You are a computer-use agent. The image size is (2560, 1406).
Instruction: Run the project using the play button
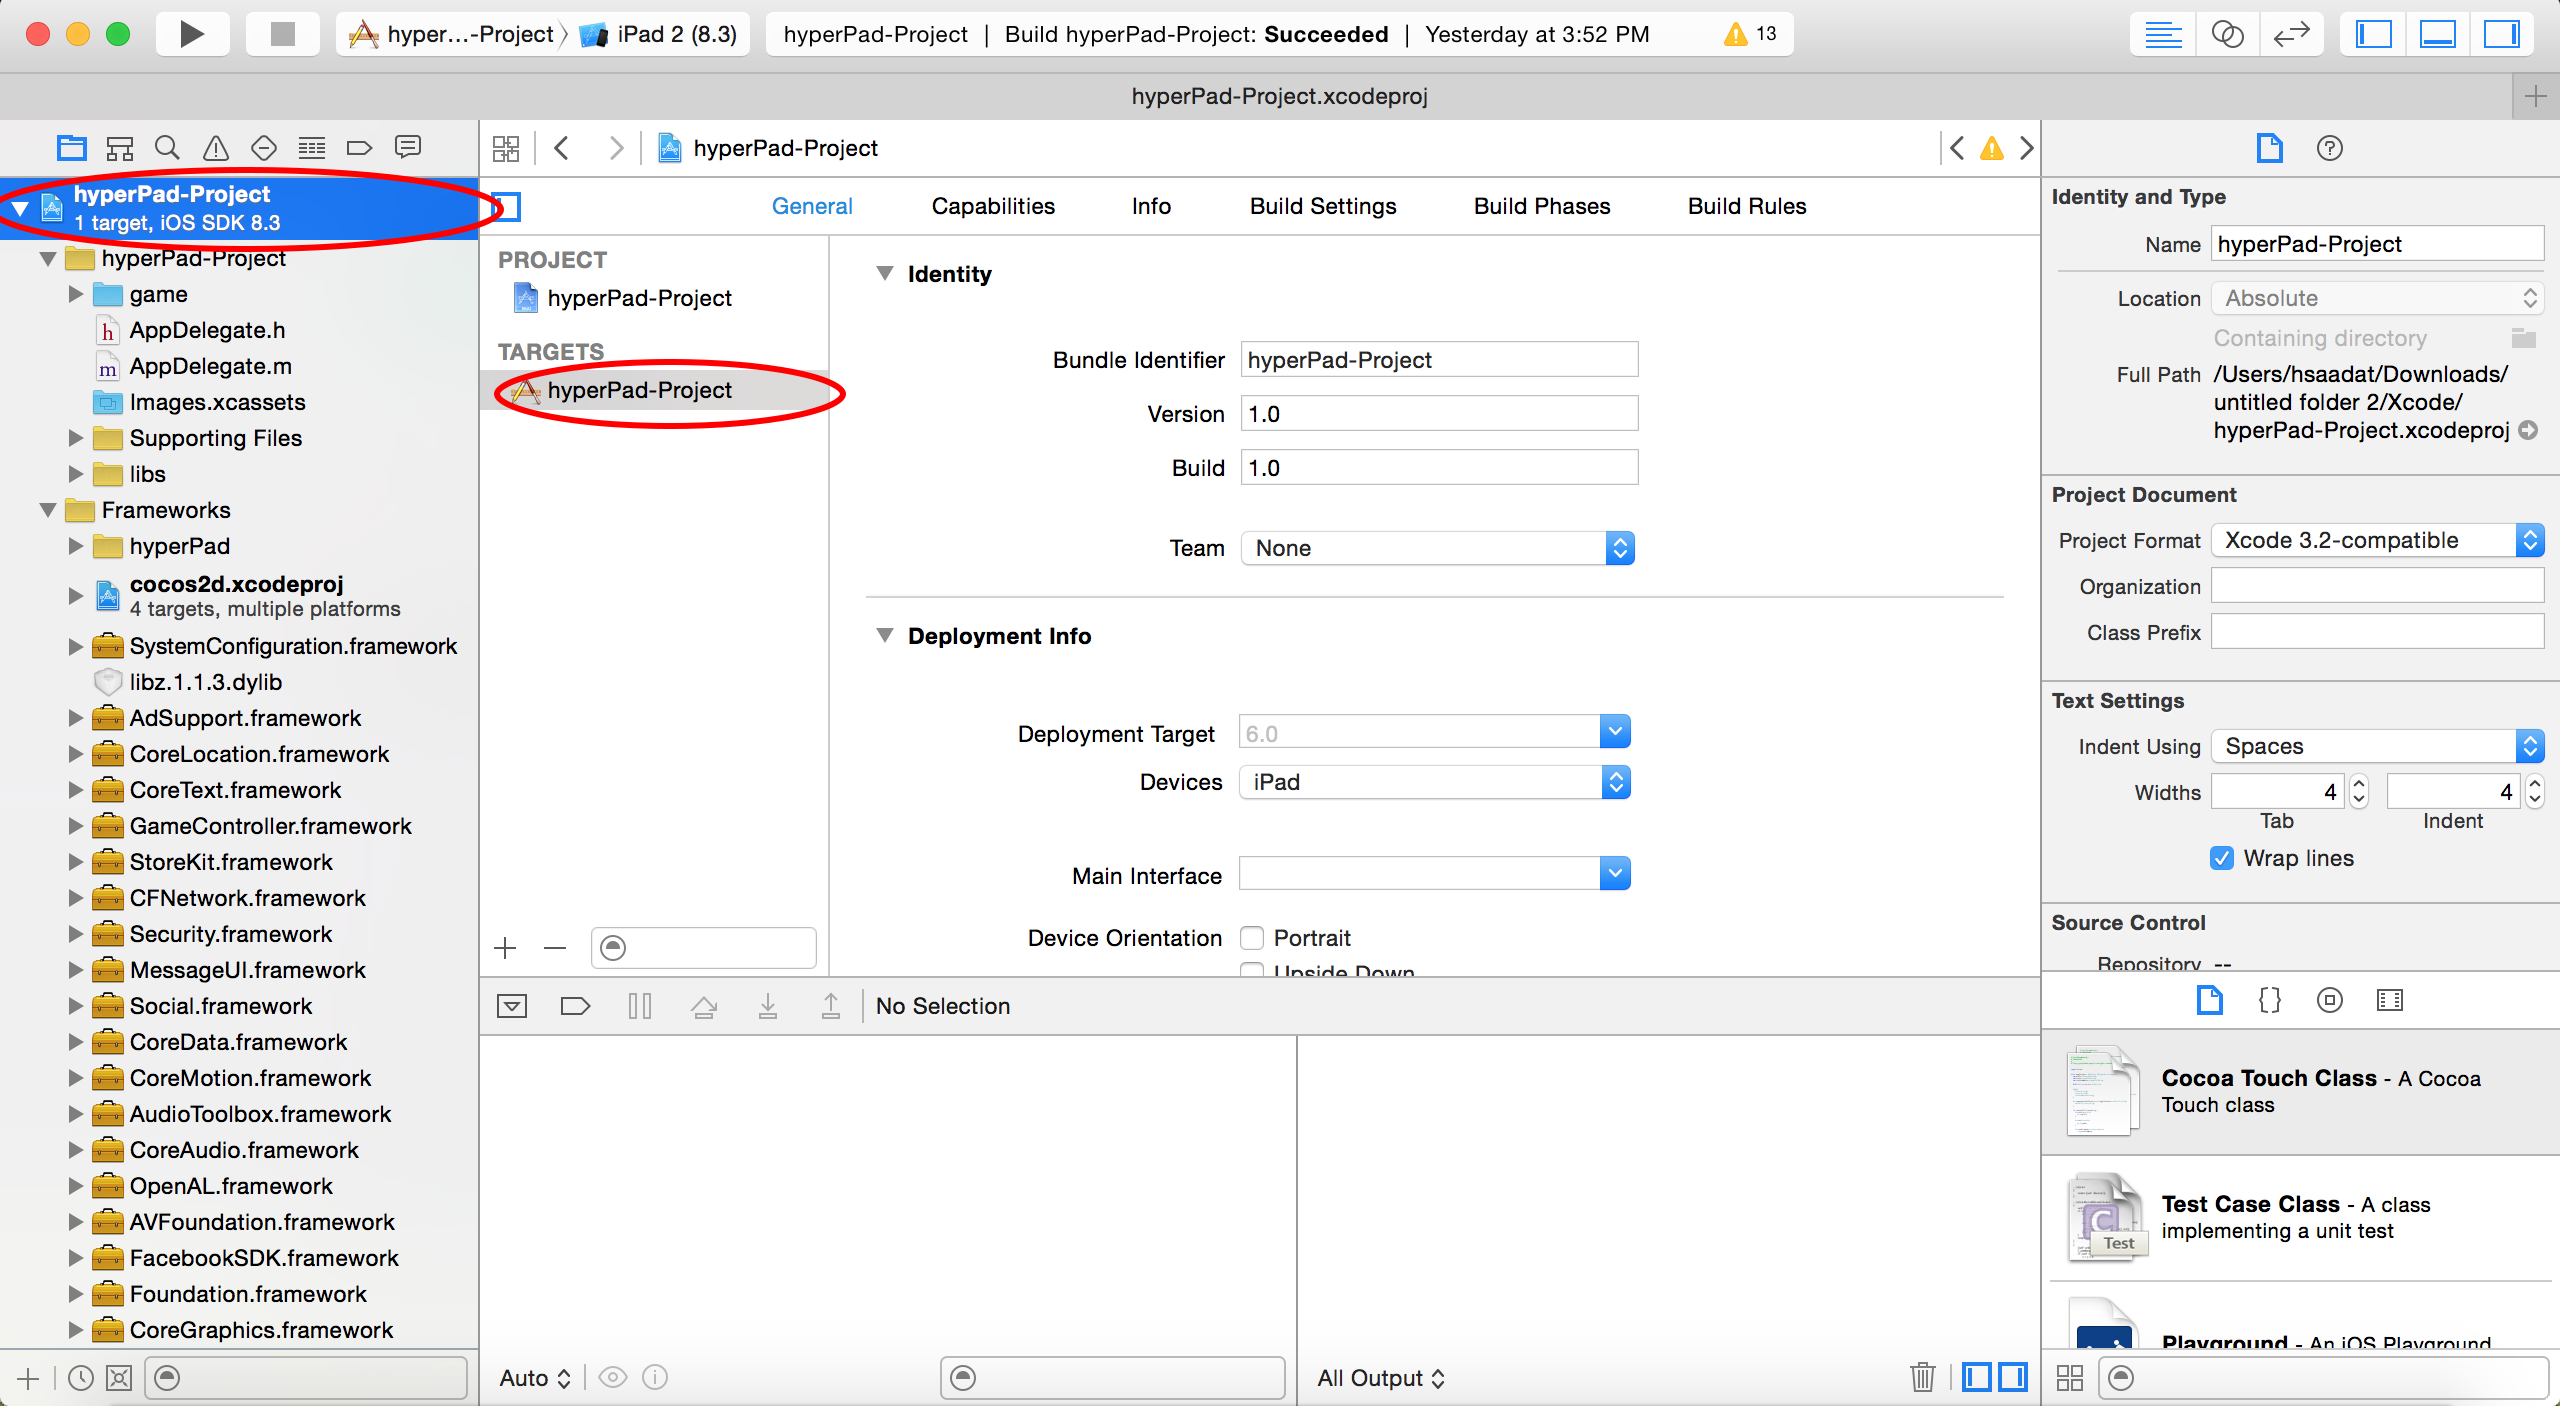click(191, 33)
